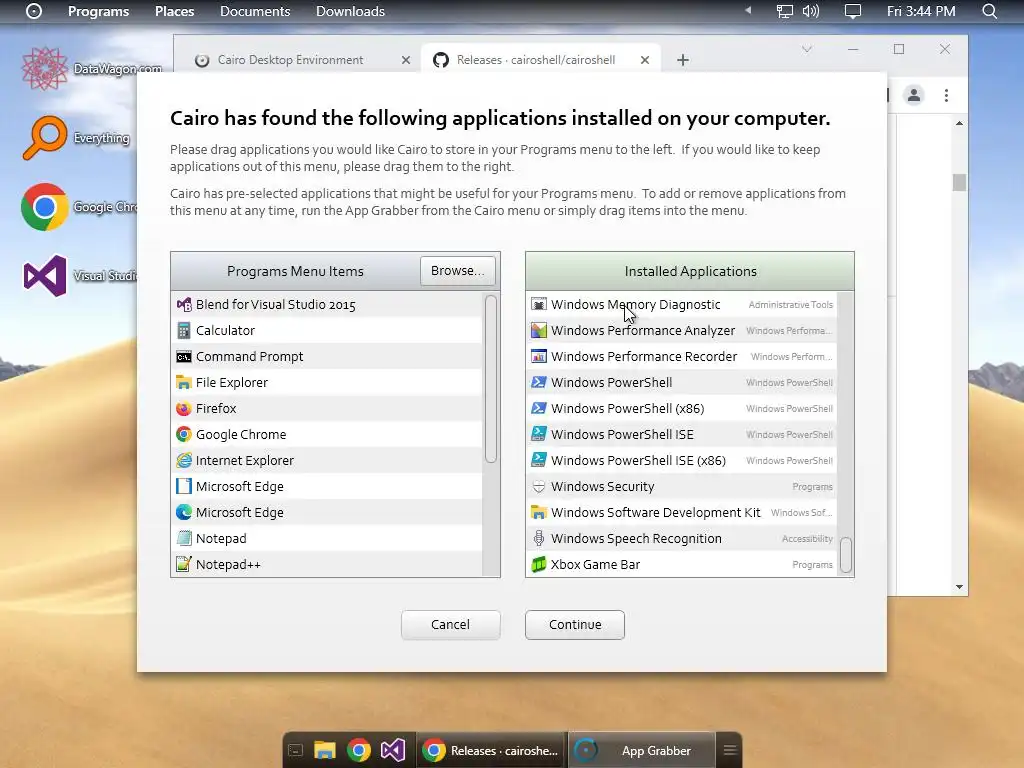Image resolution: width=1024 pixels, height=768 pixels.
Task: Click the Browse... button
Action: coord(458,270)
